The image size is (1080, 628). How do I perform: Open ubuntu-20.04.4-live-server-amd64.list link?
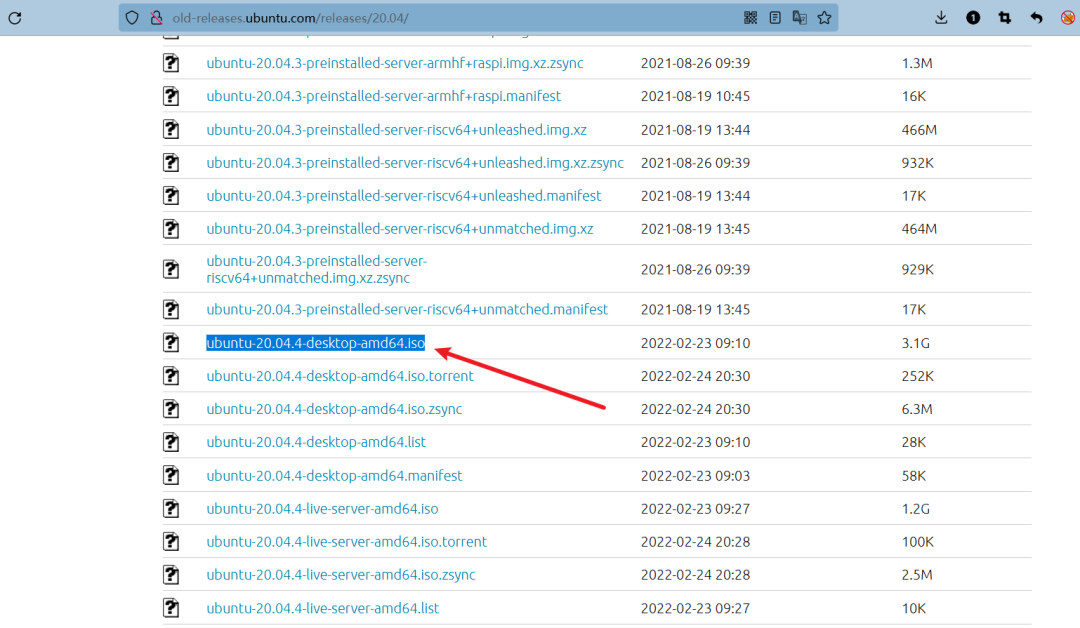point(322,607)
